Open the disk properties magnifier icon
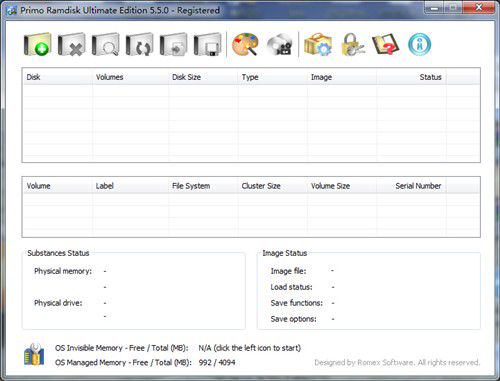500x381 pixels. click(105, 44)
